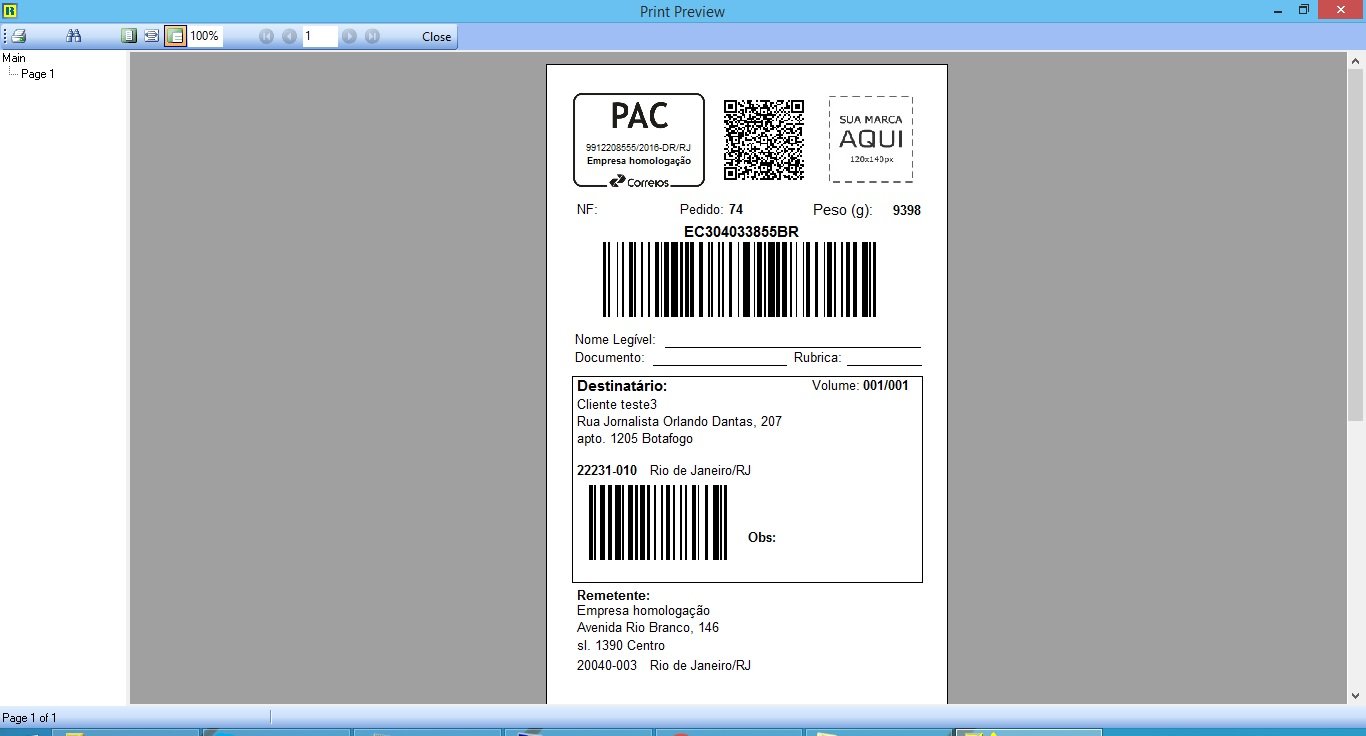Click the QR code on the label

coord(764,139)
